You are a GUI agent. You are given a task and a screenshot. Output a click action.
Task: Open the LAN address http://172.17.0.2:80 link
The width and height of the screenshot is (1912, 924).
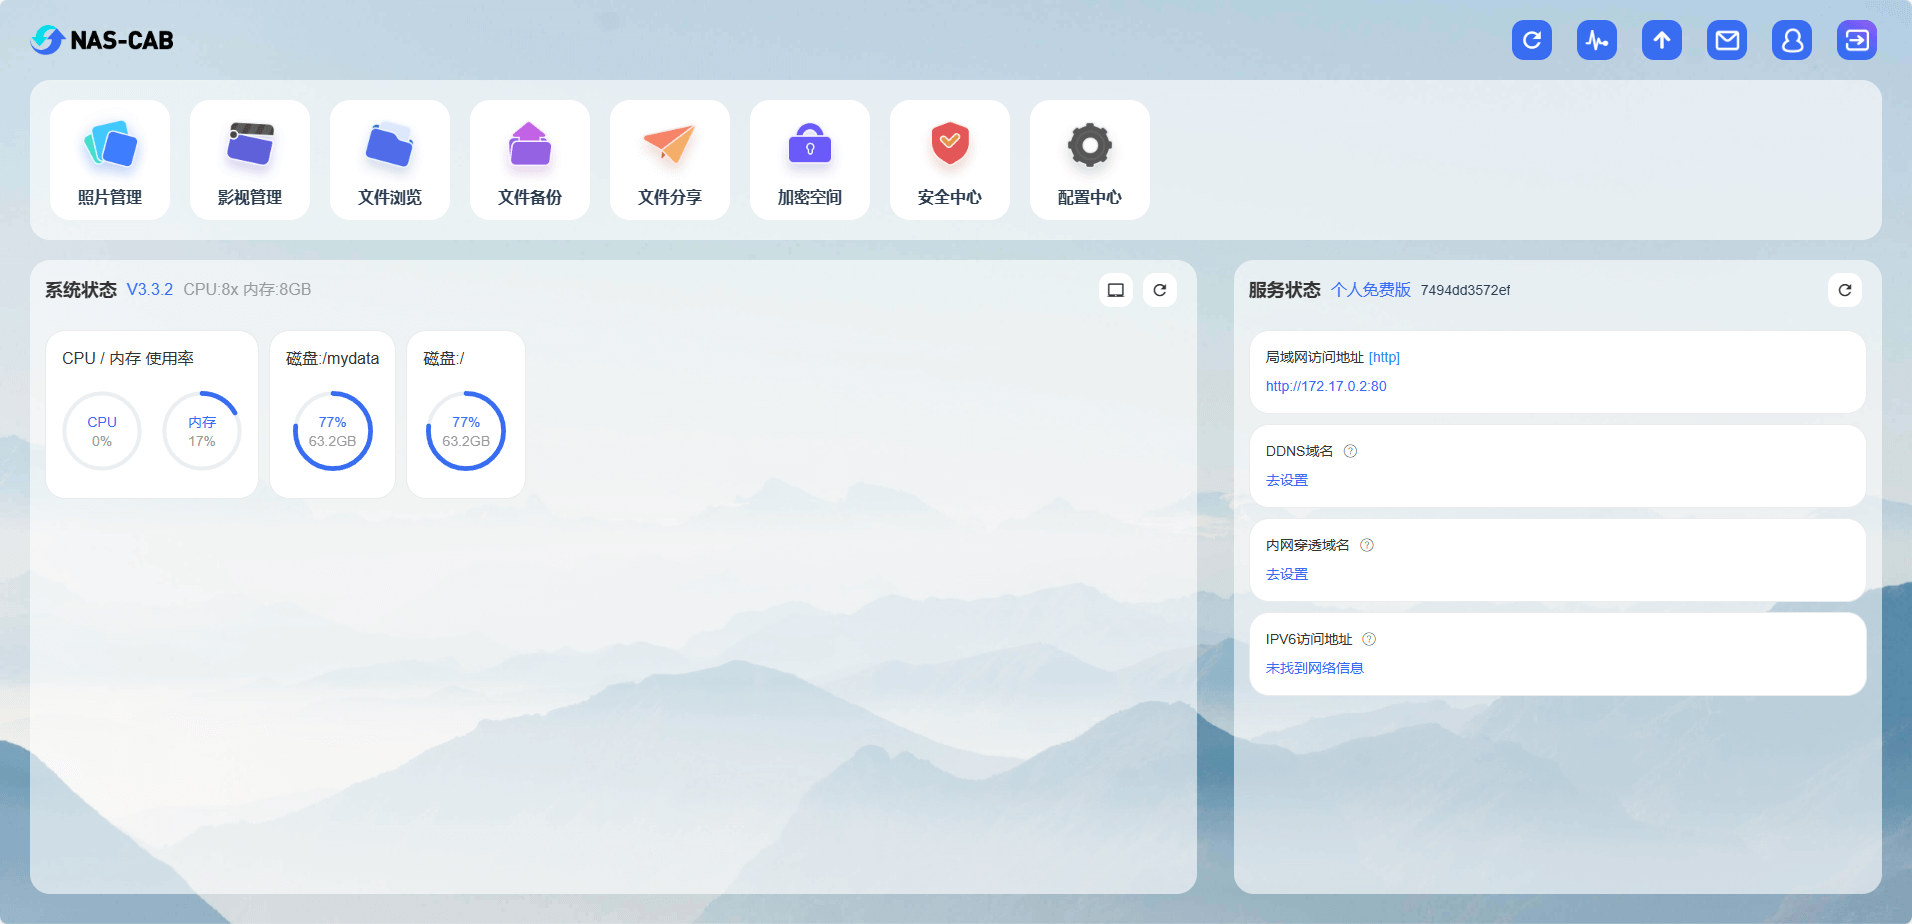pos(1326,386)
